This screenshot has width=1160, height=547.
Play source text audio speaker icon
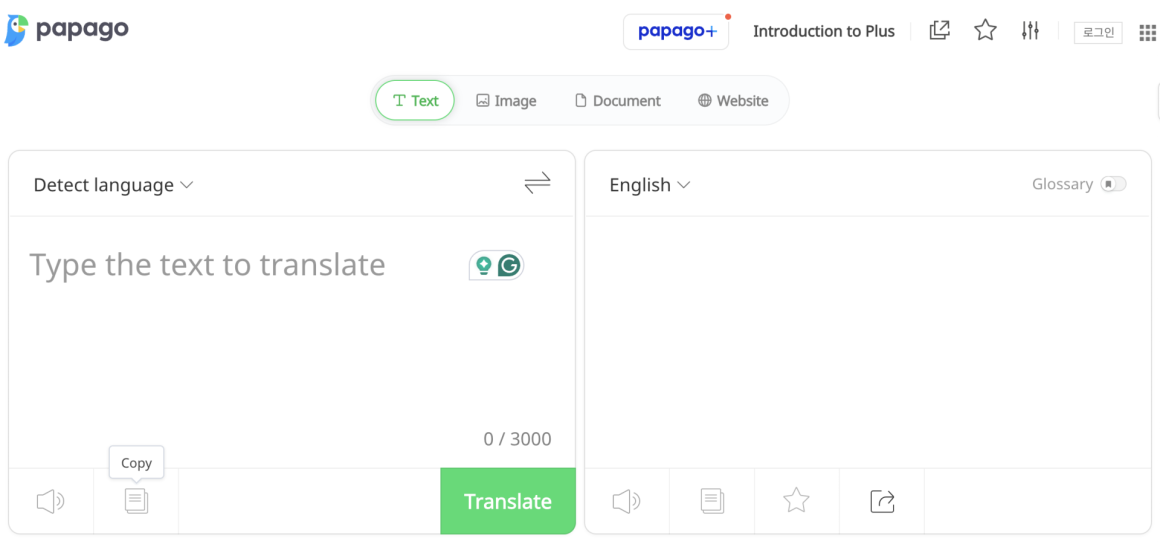[x=50, y=501]
